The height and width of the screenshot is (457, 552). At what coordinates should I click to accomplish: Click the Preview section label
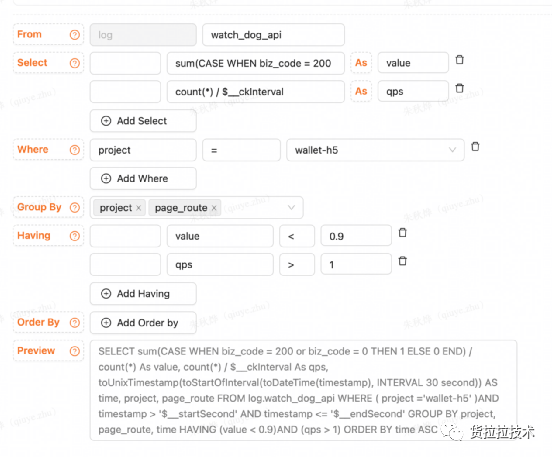point(36,351)
